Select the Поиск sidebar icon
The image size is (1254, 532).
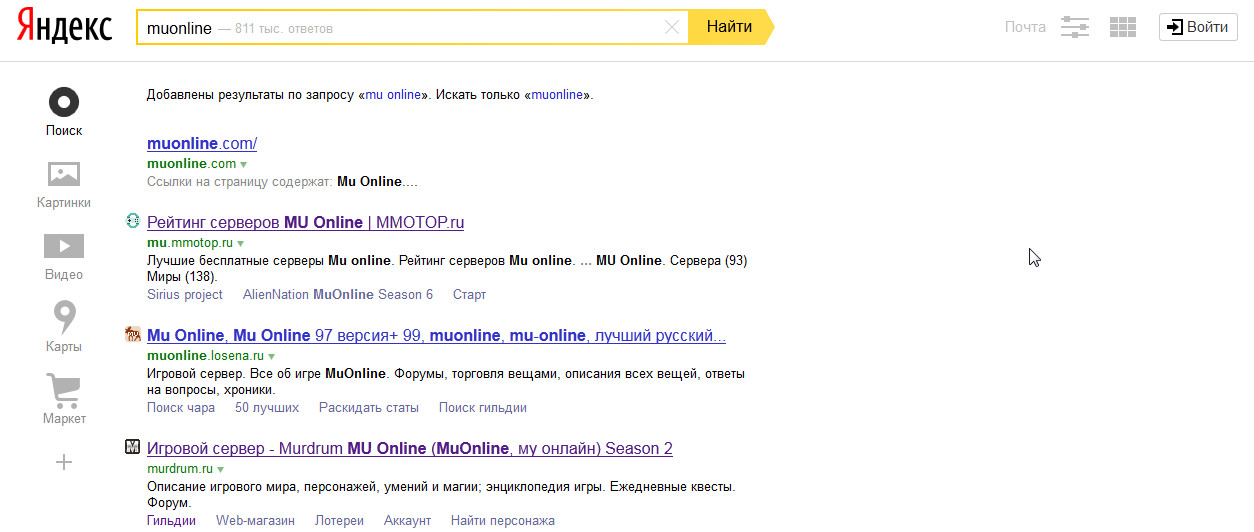coord(64,102)
